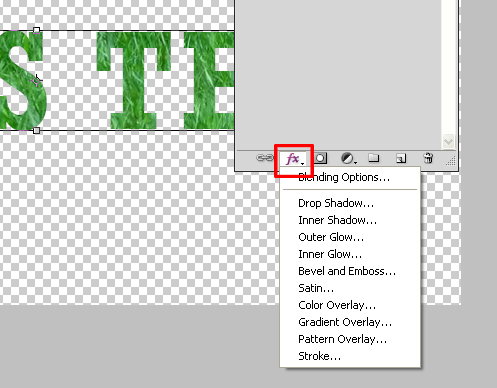Add a layer mask with mask icon
497x388 pixels.
click(x=321, y=158)
